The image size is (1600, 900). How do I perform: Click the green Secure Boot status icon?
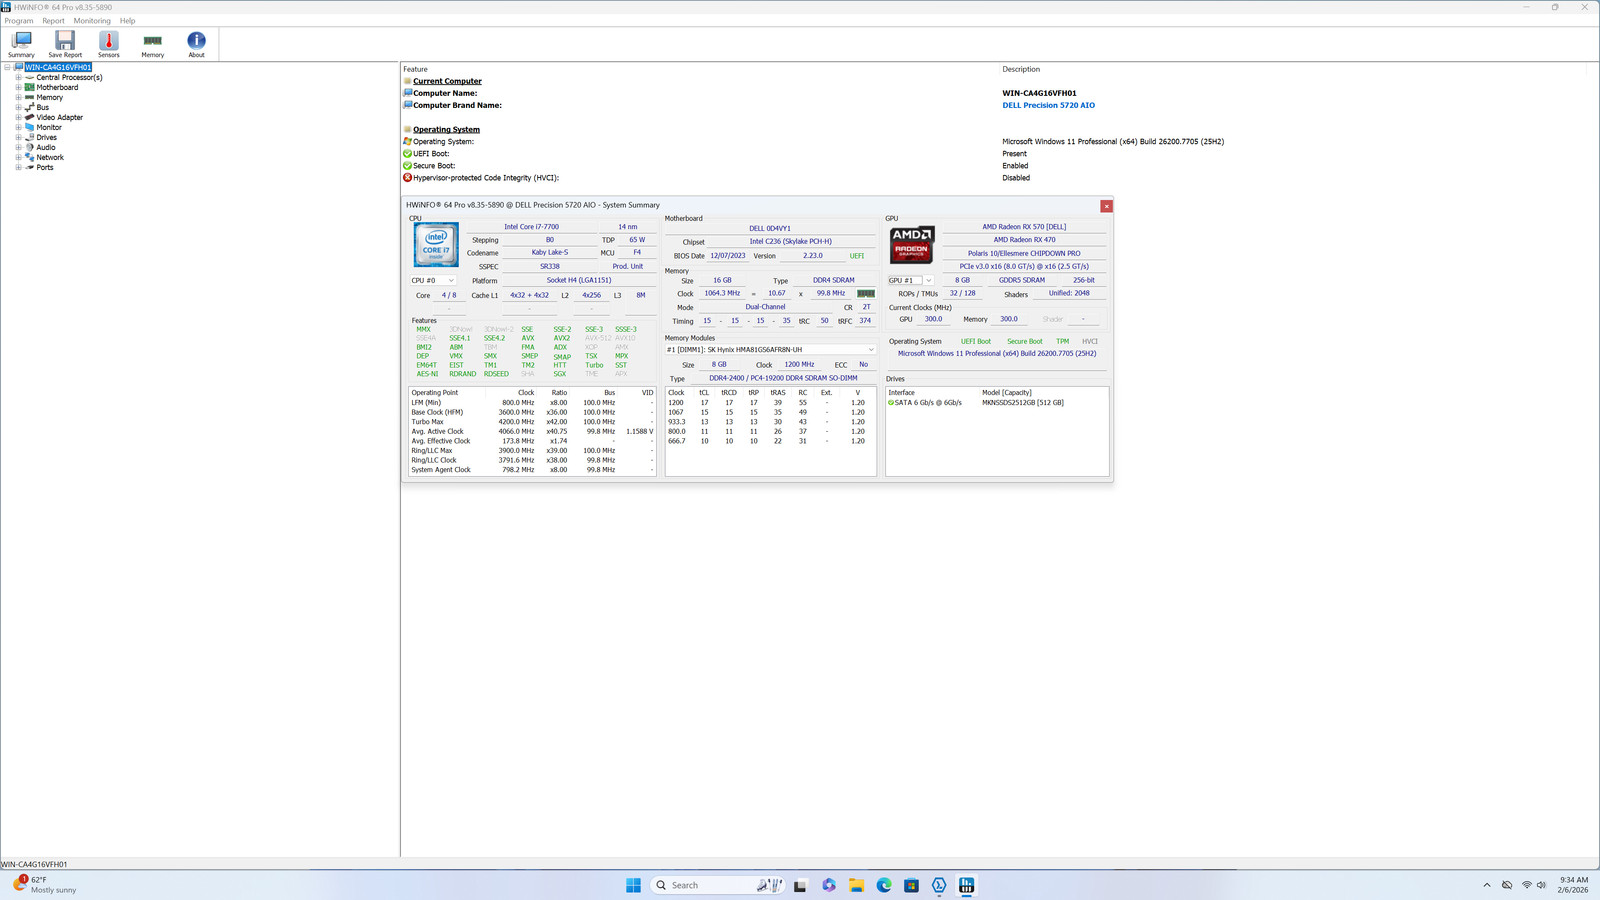pyautogui.click(x=408, y=166)
